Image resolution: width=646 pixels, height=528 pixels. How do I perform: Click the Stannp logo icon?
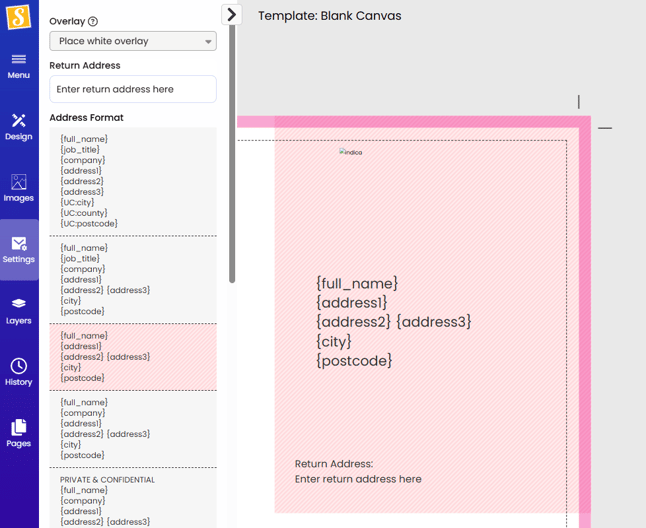(19, 17)
